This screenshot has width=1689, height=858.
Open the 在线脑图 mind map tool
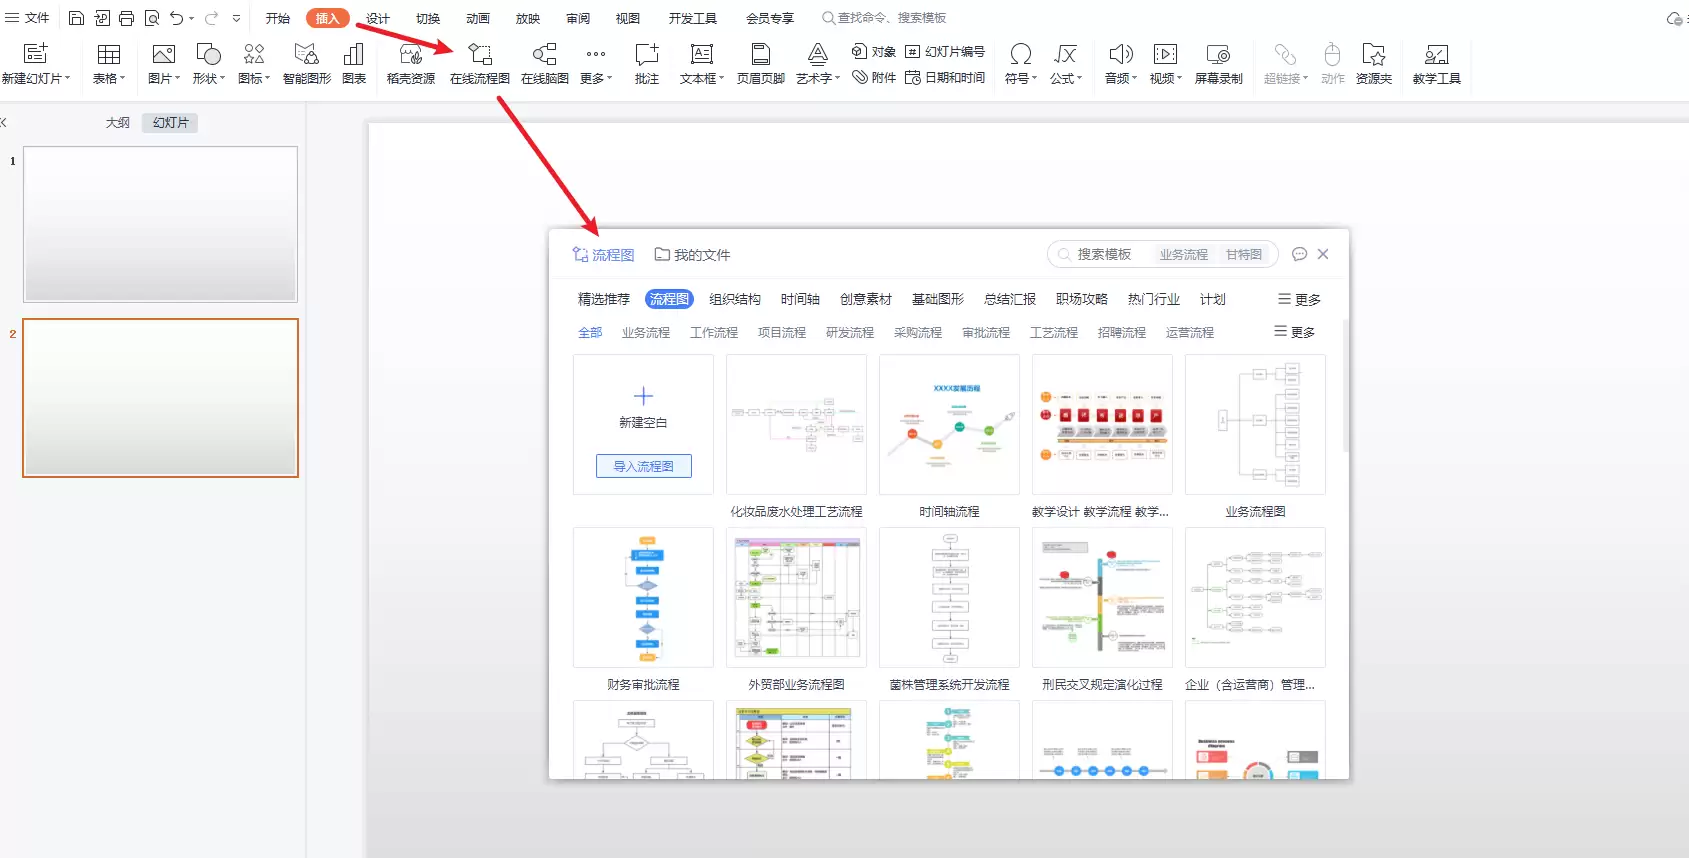[545, 64]
